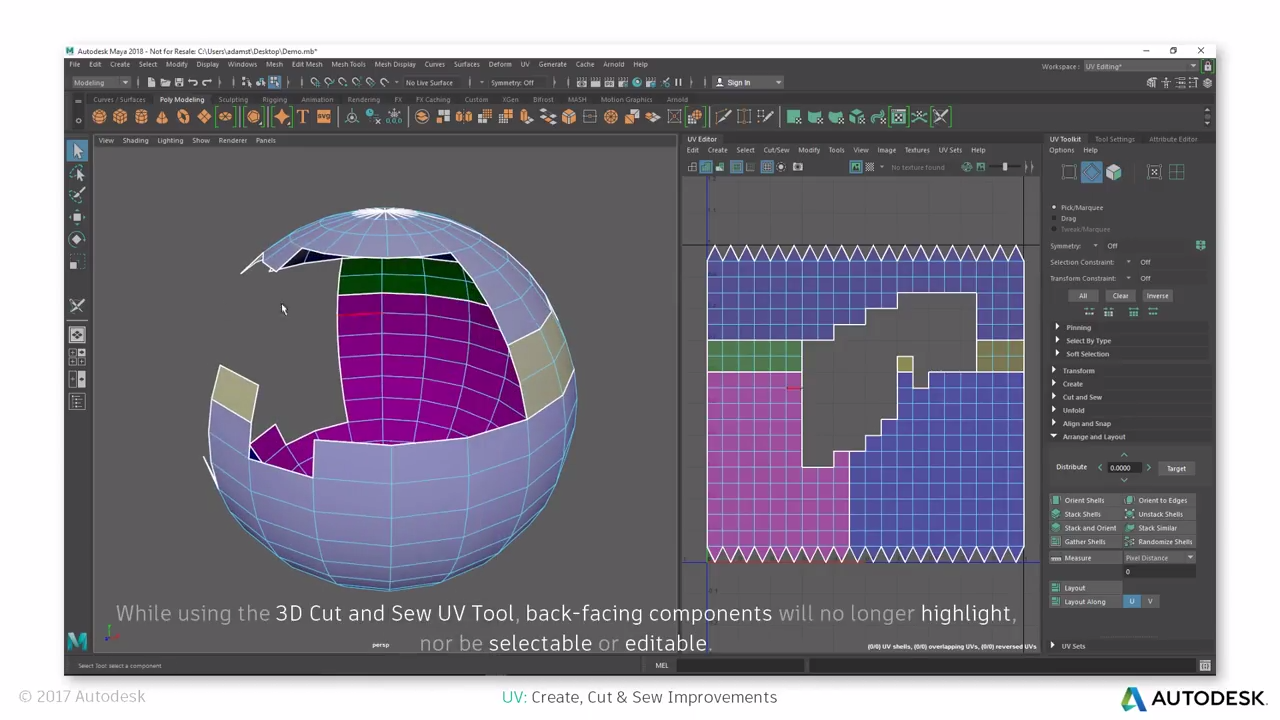Click the All selection button
This screenshot has width=1280, height=720.
pyautogui.click(x=1083, y=296)
